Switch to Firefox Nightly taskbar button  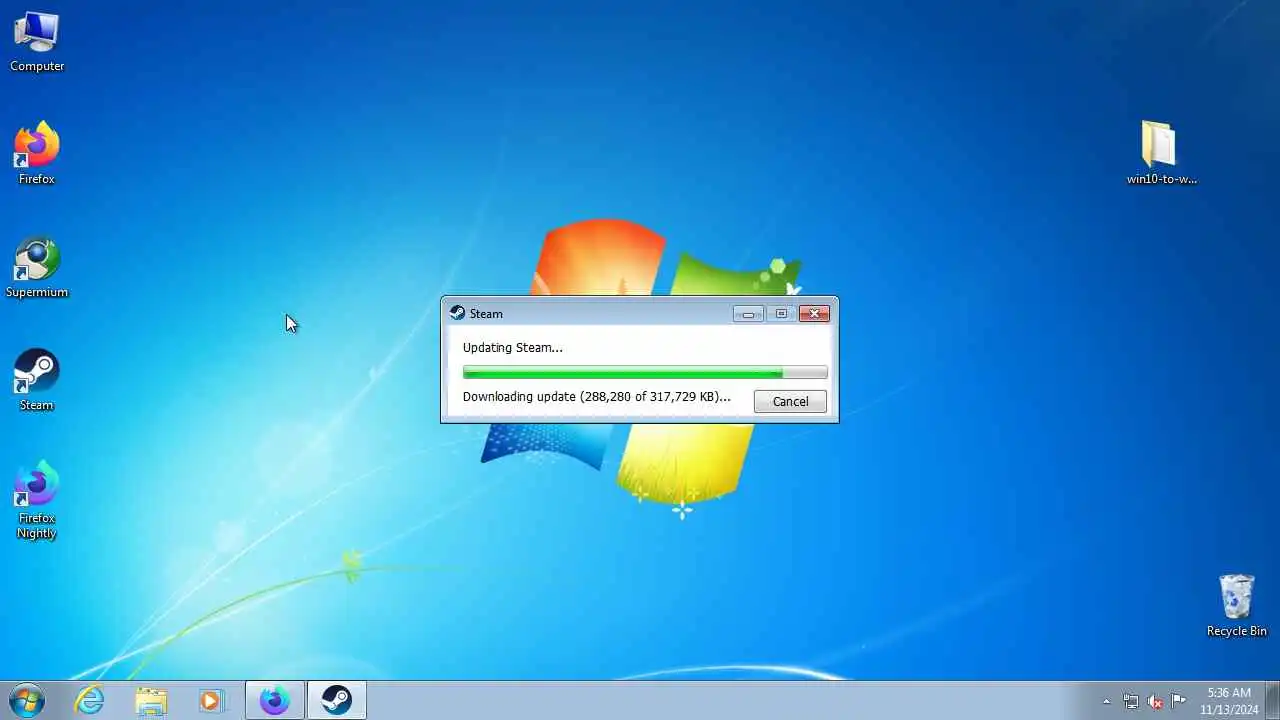[x=275, y=701]
